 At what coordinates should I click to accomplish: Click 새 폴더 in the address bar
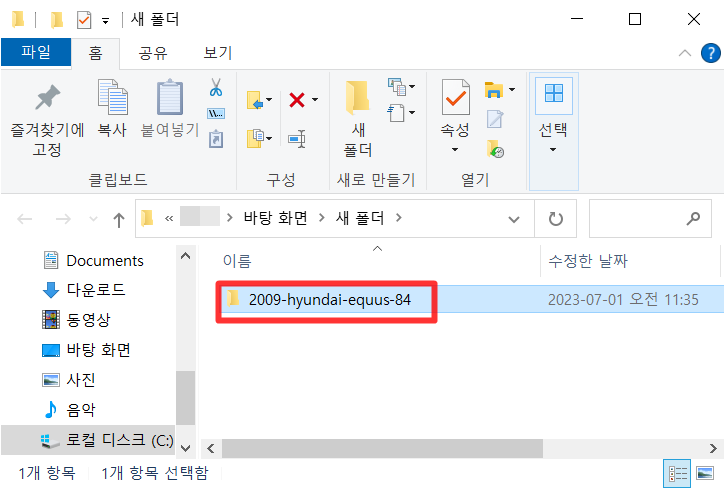pyautogui.click(x=360, y=218)
